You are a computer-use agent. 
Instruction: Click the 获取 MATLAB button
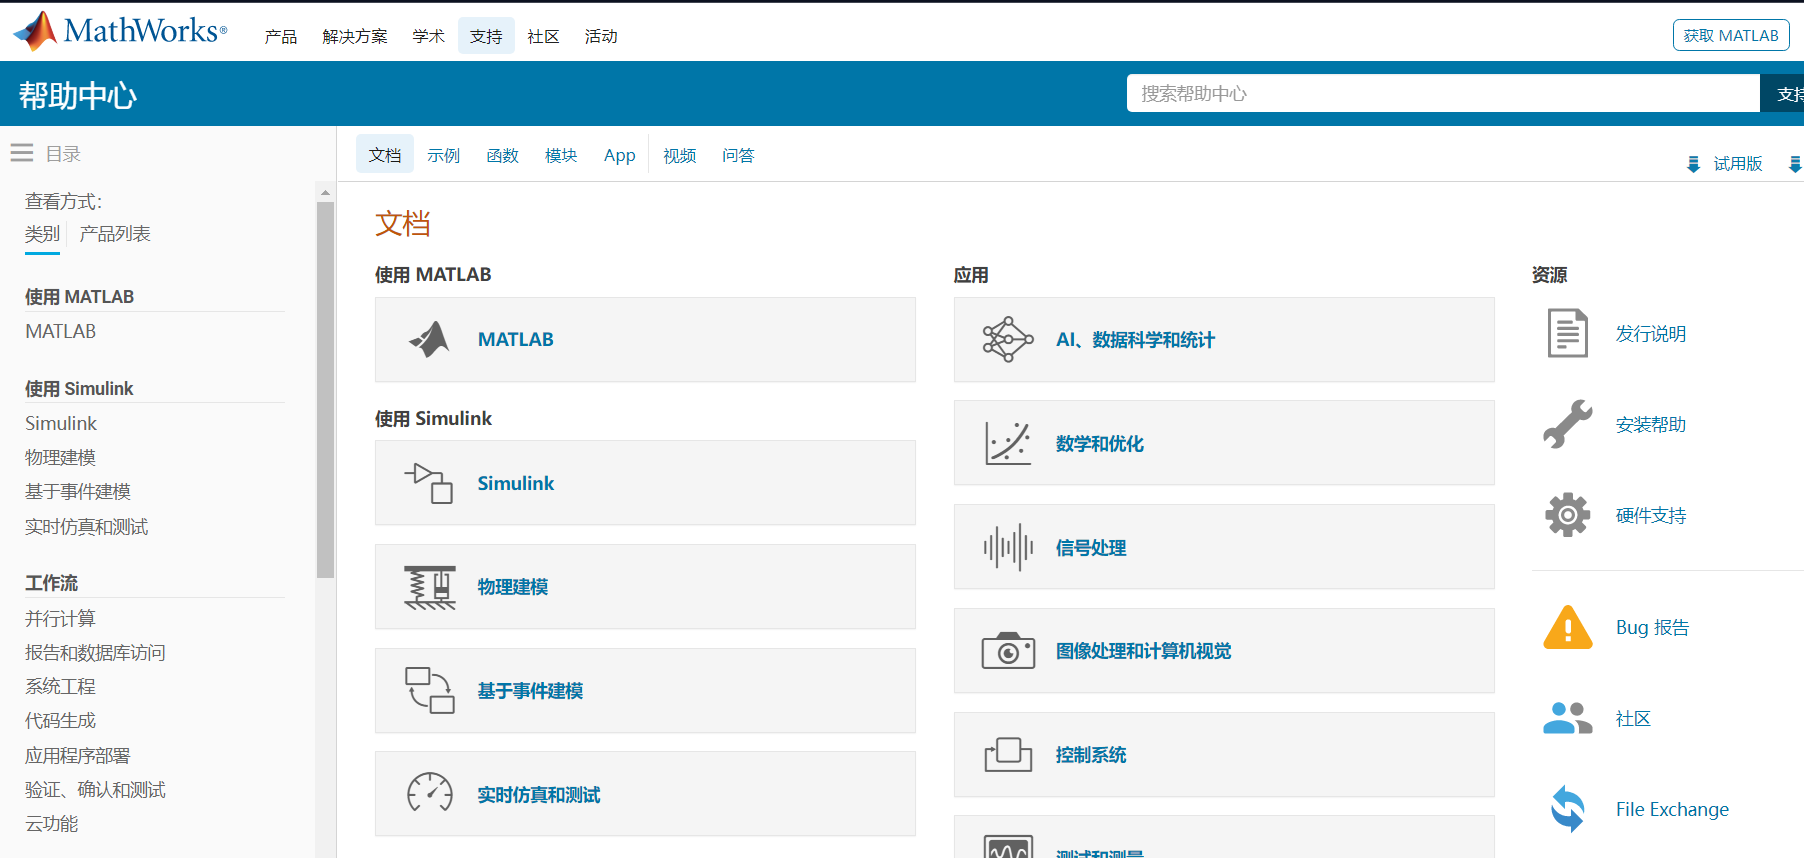tap(1731, 35)
